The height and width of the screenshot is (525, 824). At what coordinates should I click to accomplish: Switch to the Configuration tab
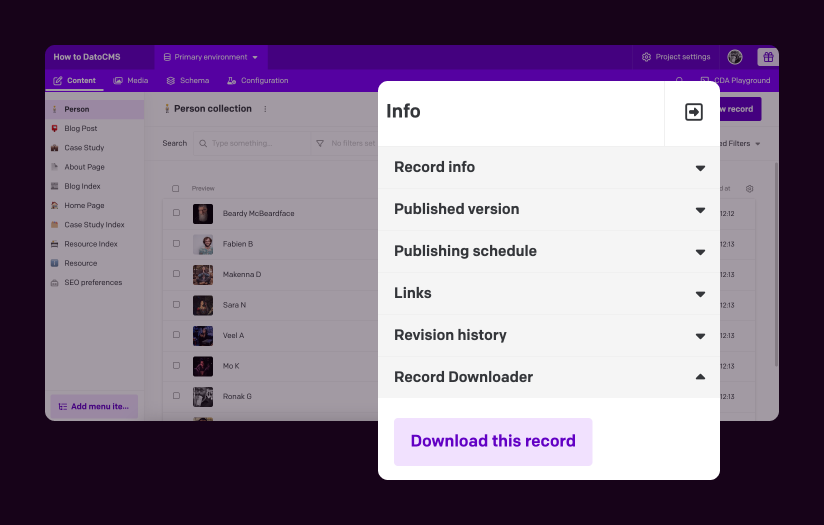click(x=258, y=80)
